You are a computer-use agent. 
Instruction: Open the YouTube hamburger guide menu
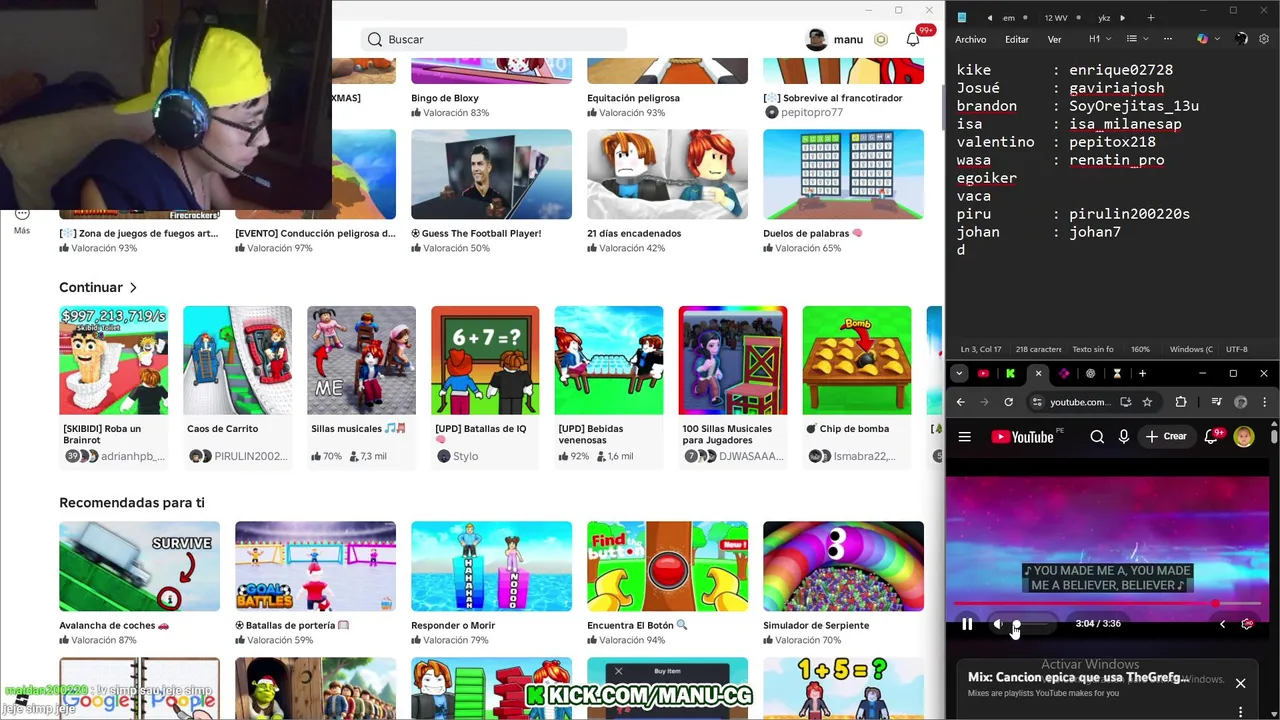coord(965,437)
